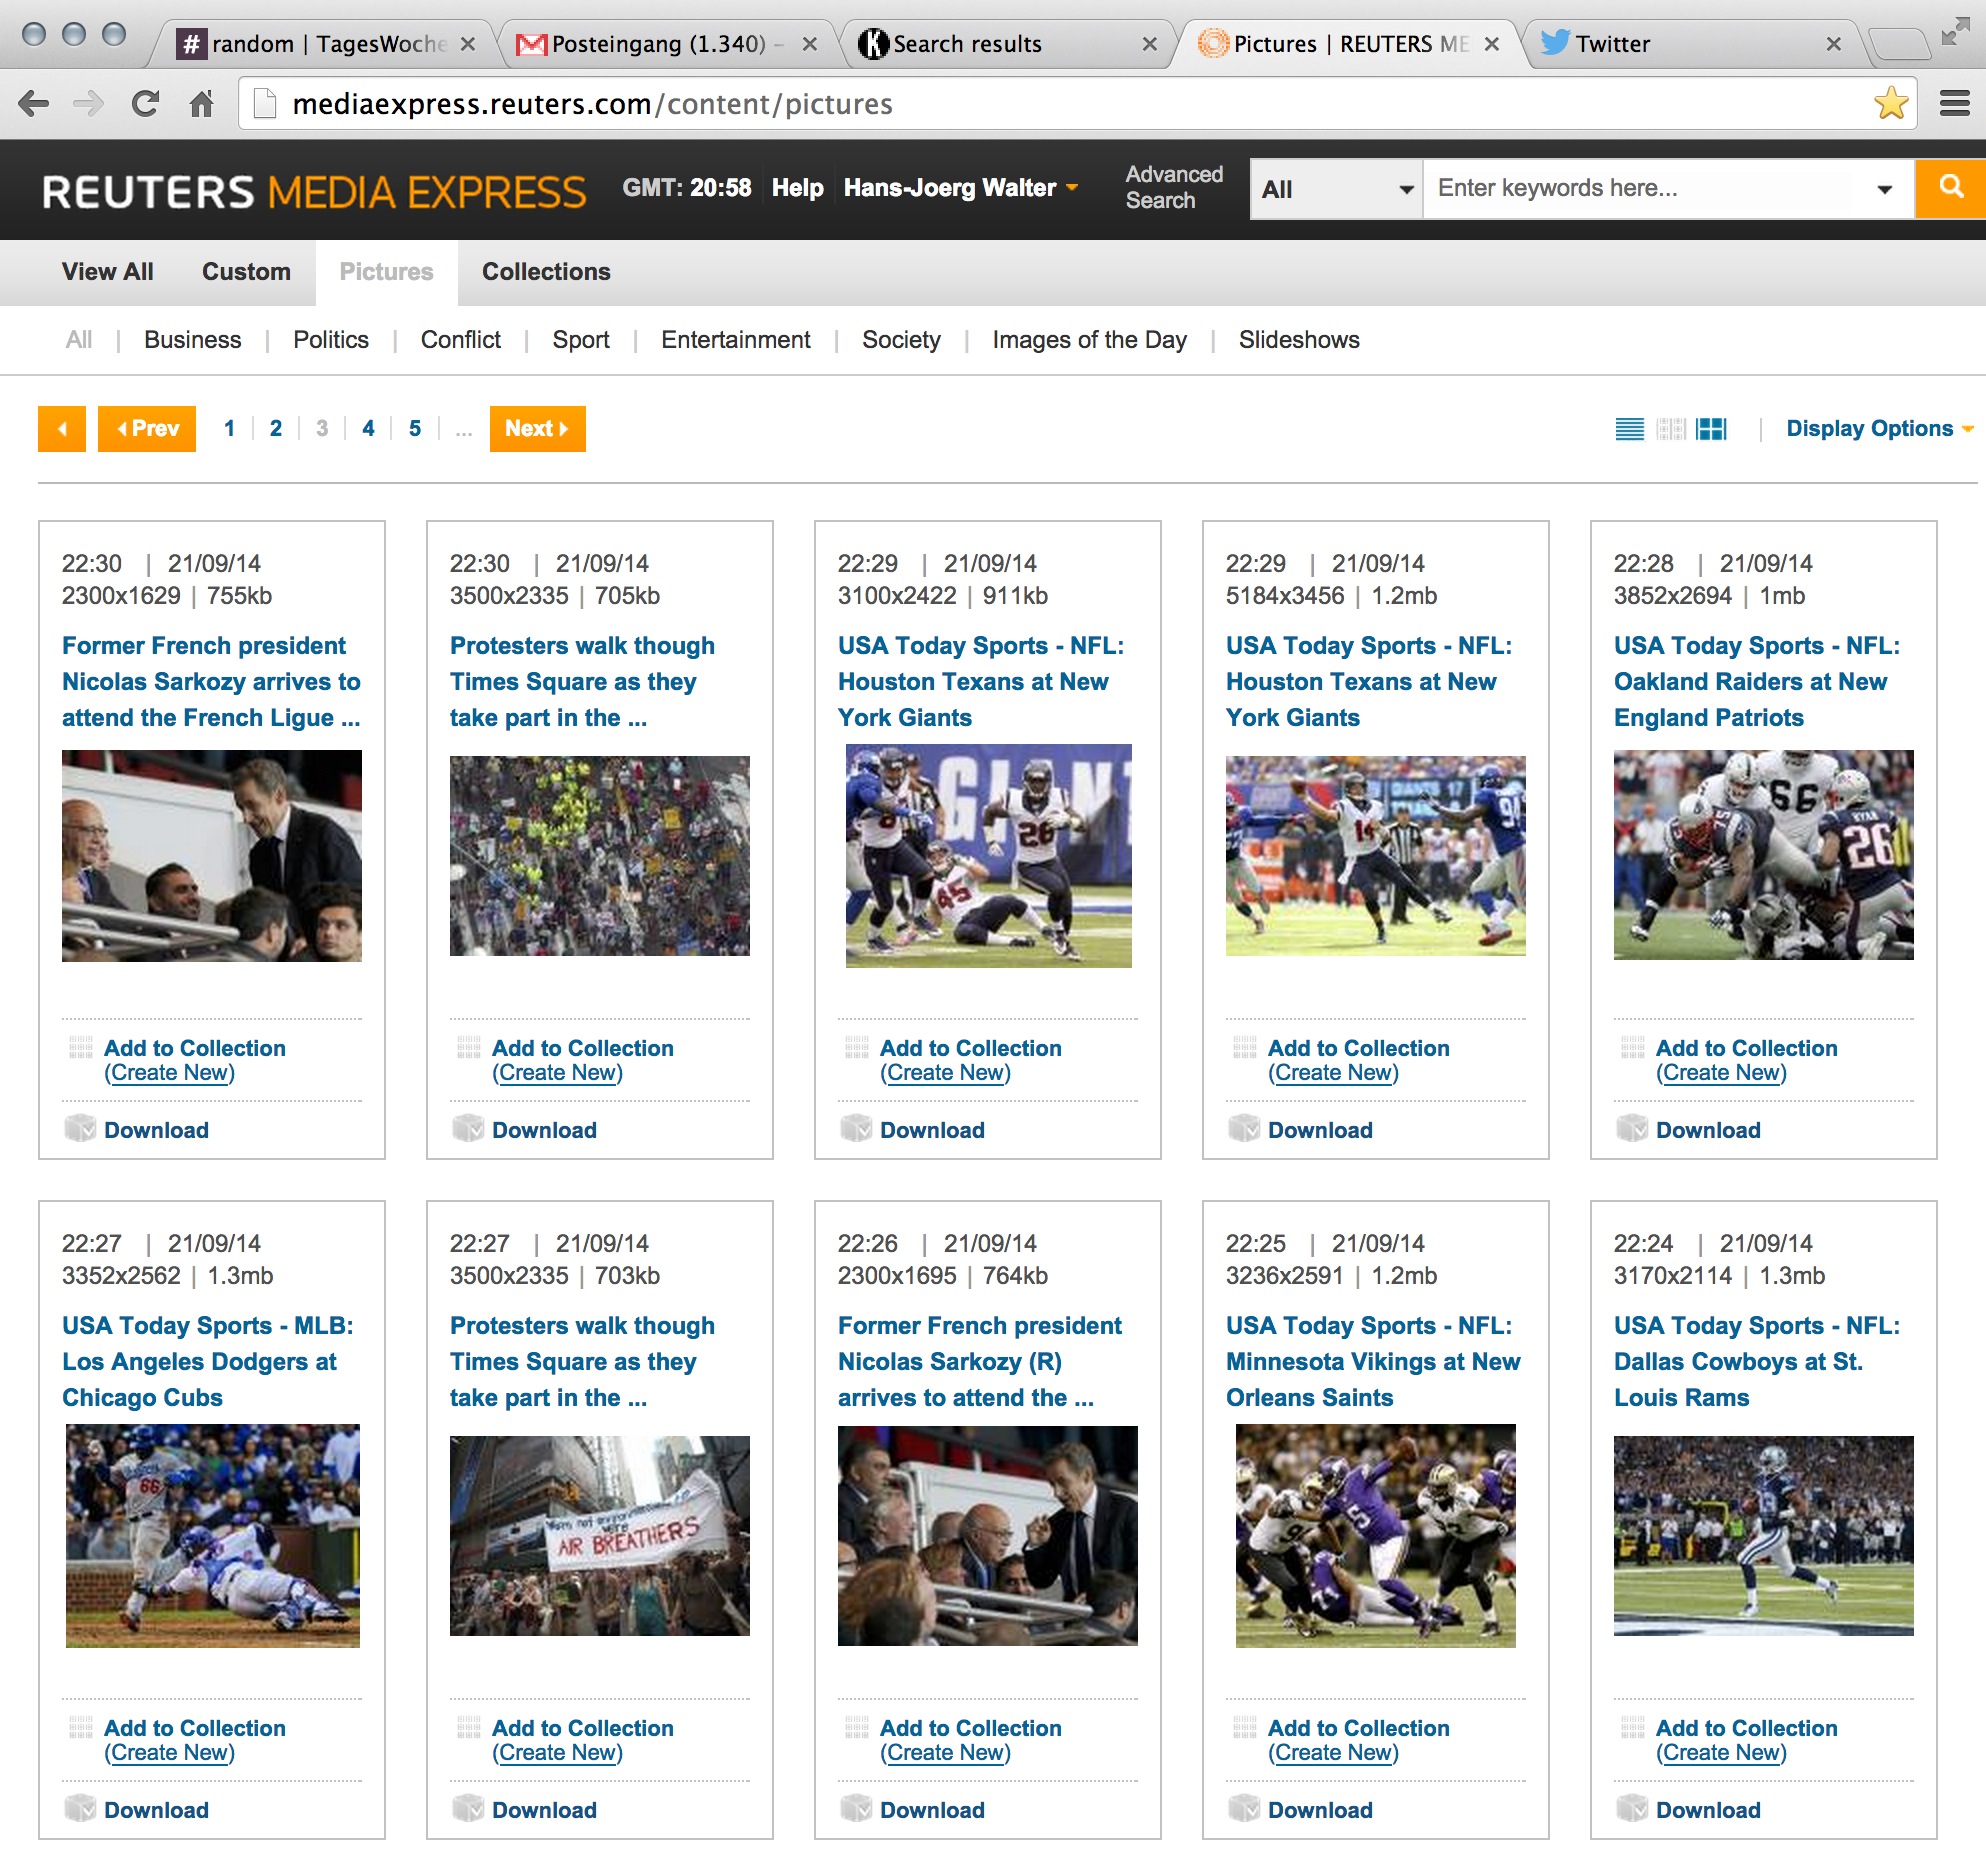Filter pictures by Entertainment
The height and width of the screenshot is (1852, 1986).
736,340
